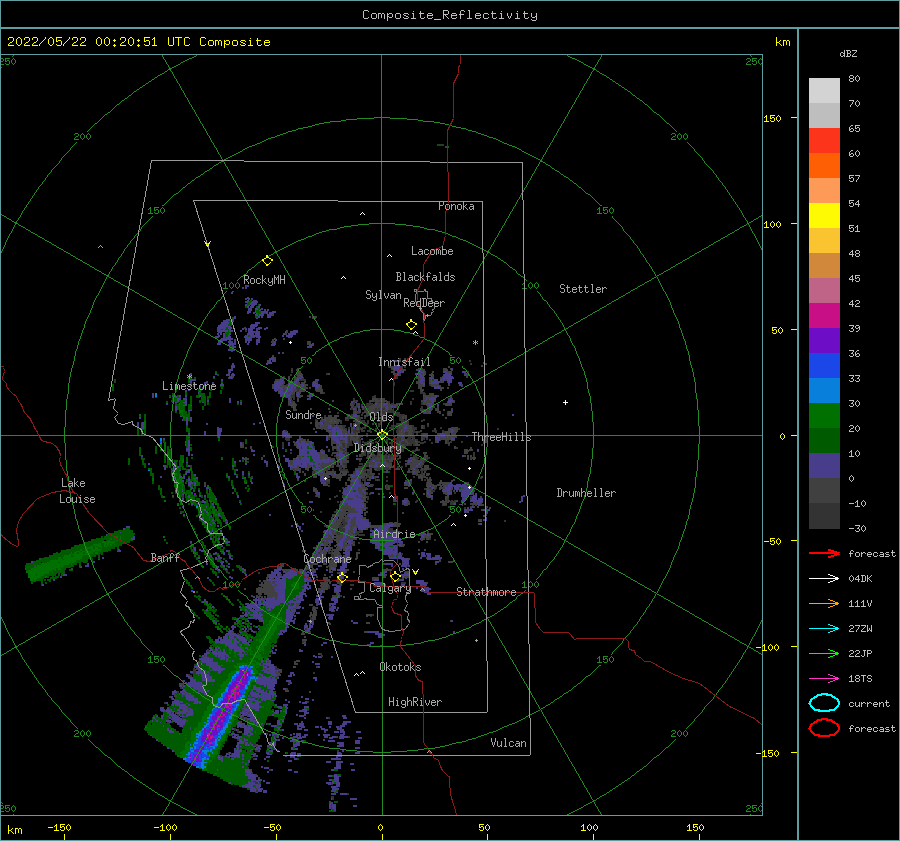Click the ThreeHills label
900x841 pixels.
point(502,437)
